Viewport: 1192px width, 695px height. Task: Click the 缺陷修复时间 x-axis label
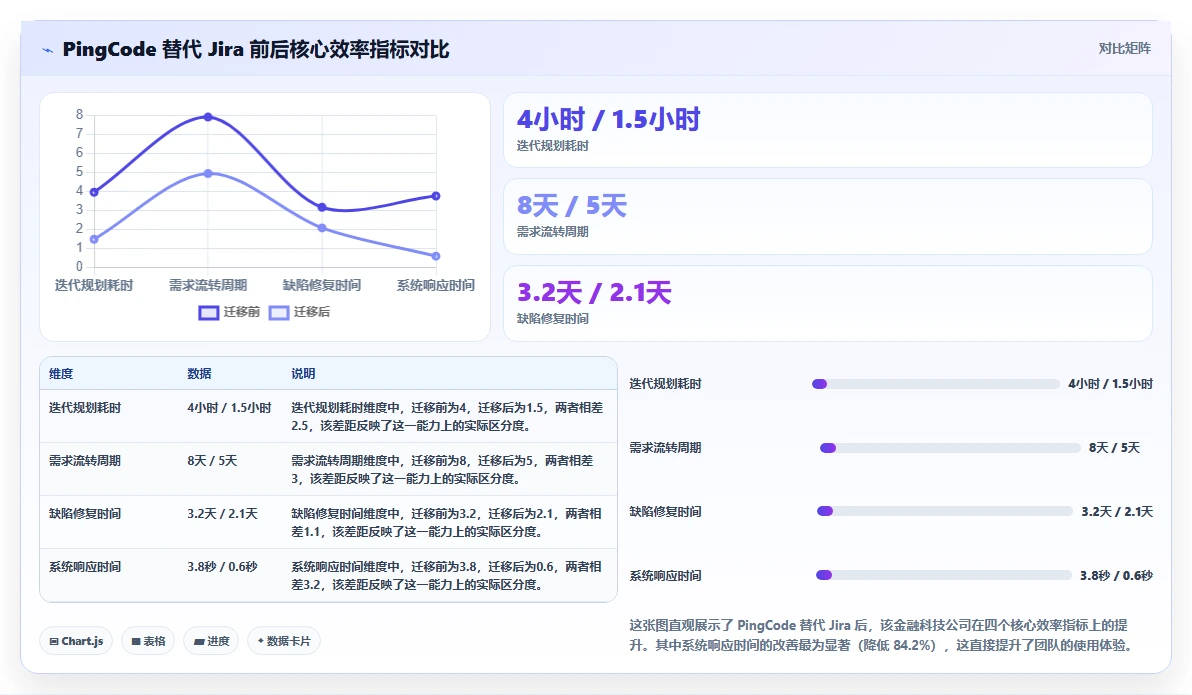click(322, 285)
